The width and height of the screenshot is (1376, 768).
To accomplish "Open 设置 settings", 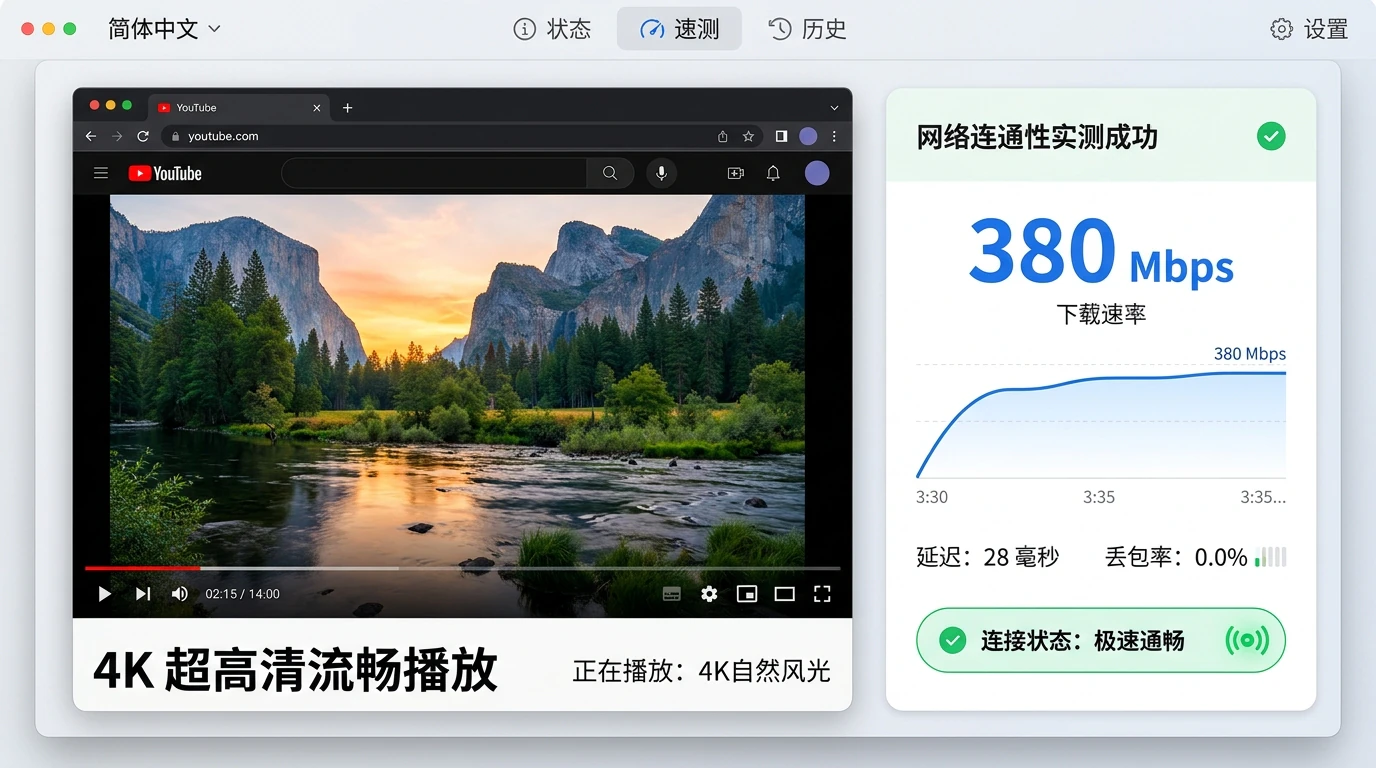I will (1309, 29).
